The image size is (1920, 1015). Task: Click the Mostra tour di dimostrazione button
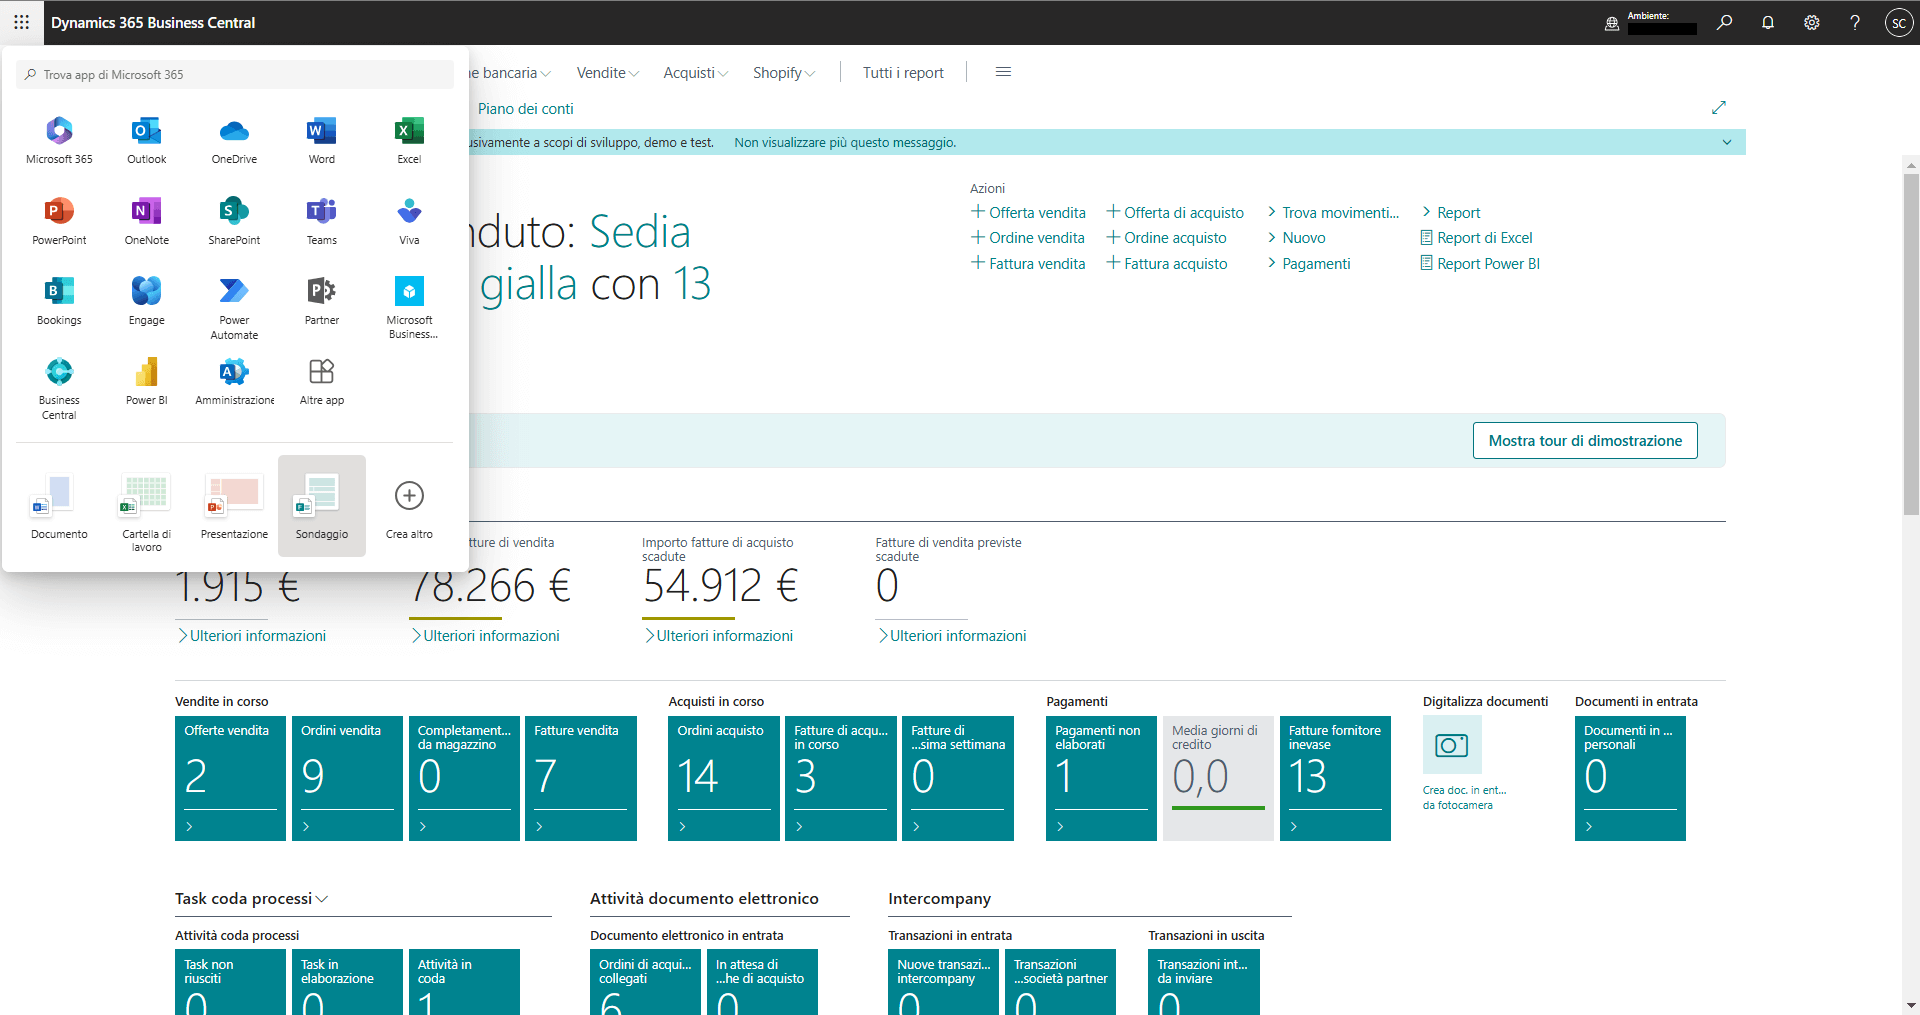[x=1584, y=440]
